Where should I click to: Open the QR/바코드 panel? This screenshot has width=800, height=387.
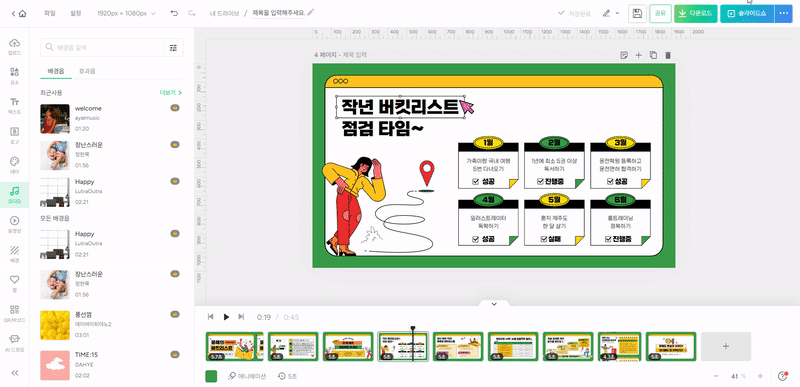[14, 313]
